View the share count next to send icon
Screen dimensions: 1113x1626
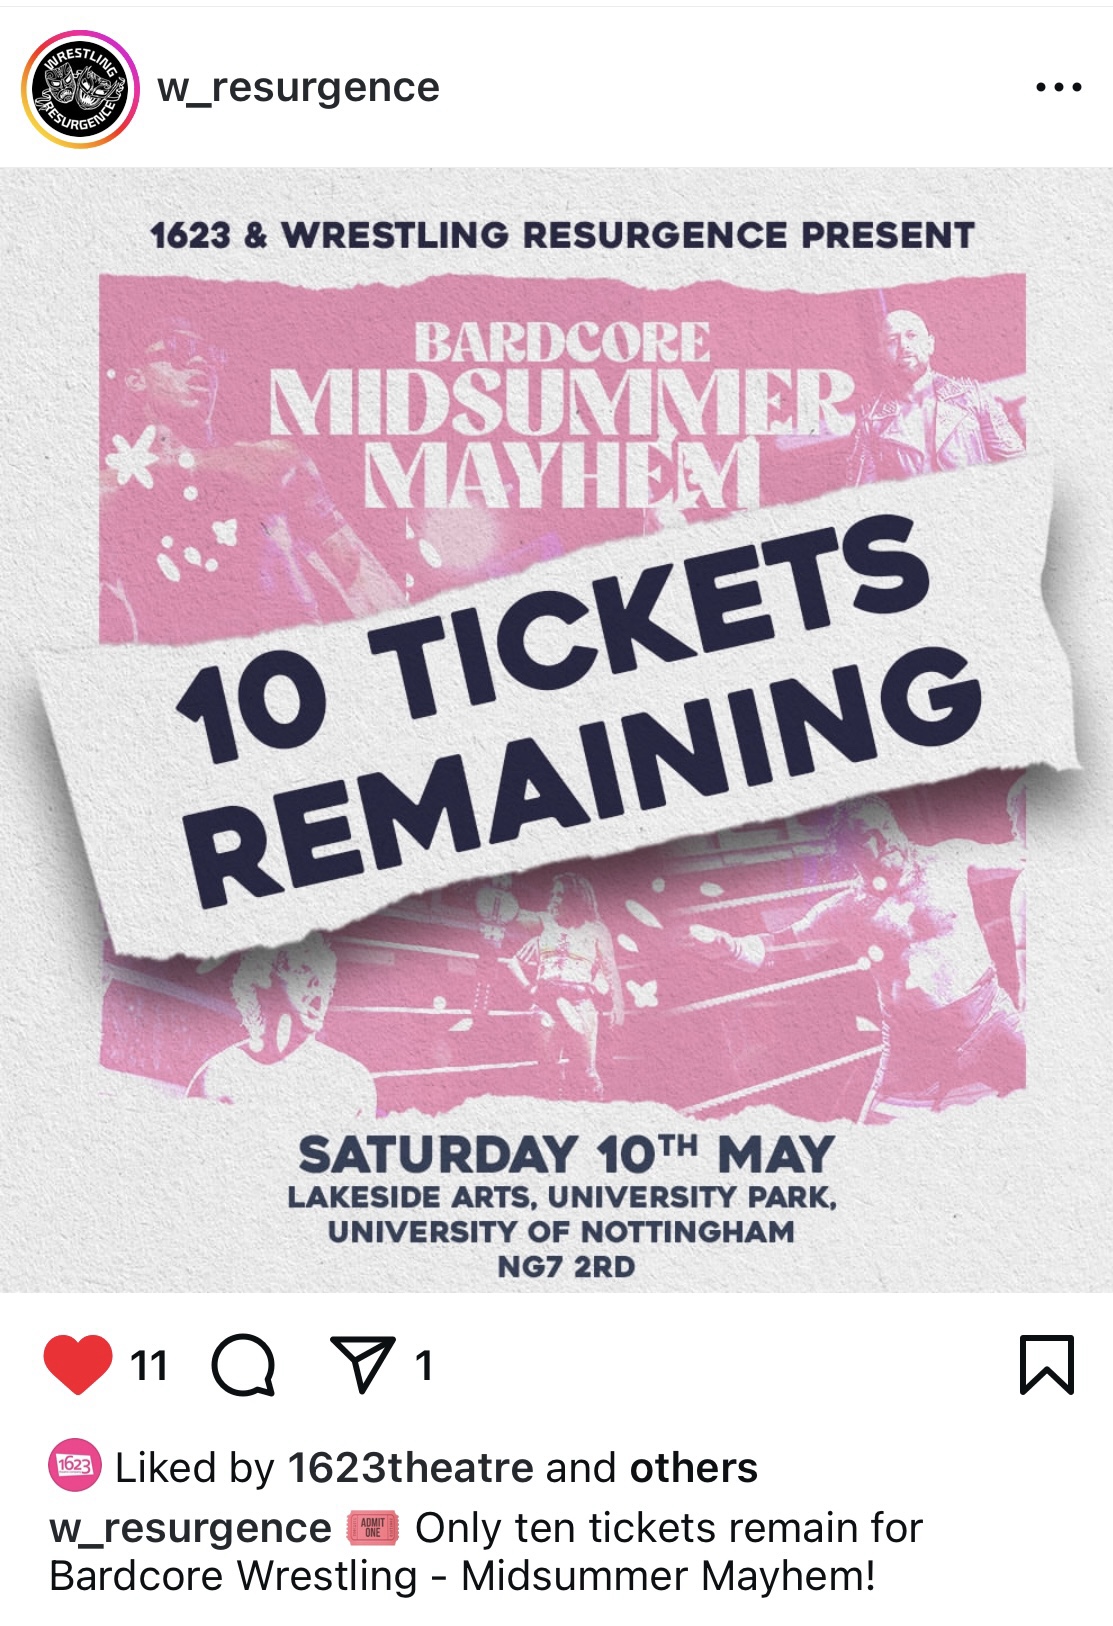[424, 1365]
